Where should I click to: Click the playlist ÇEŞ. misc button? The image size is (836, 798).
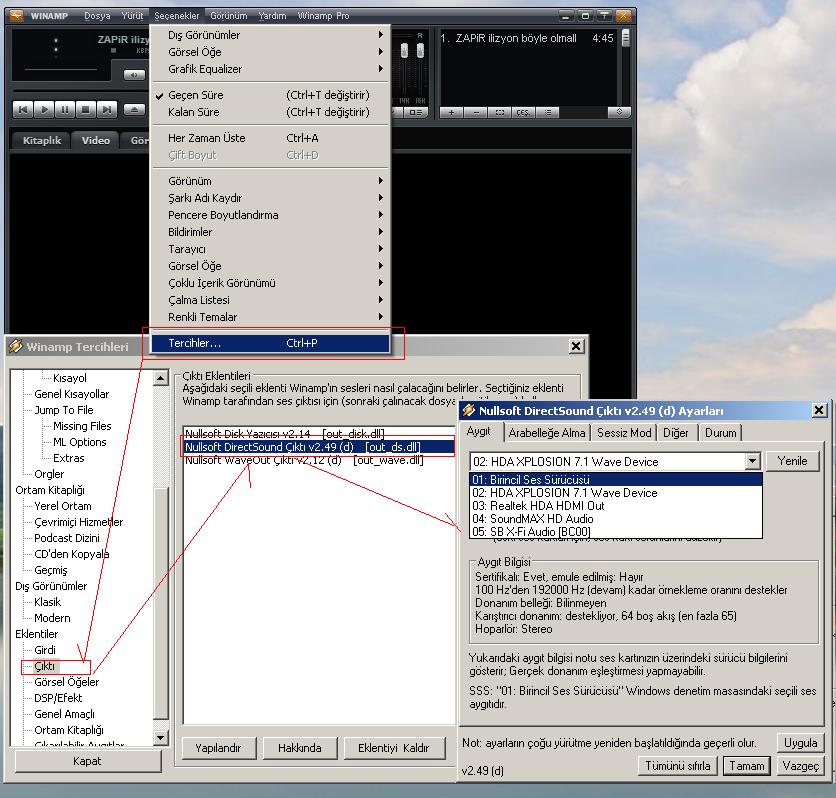[x=523, y=112]
